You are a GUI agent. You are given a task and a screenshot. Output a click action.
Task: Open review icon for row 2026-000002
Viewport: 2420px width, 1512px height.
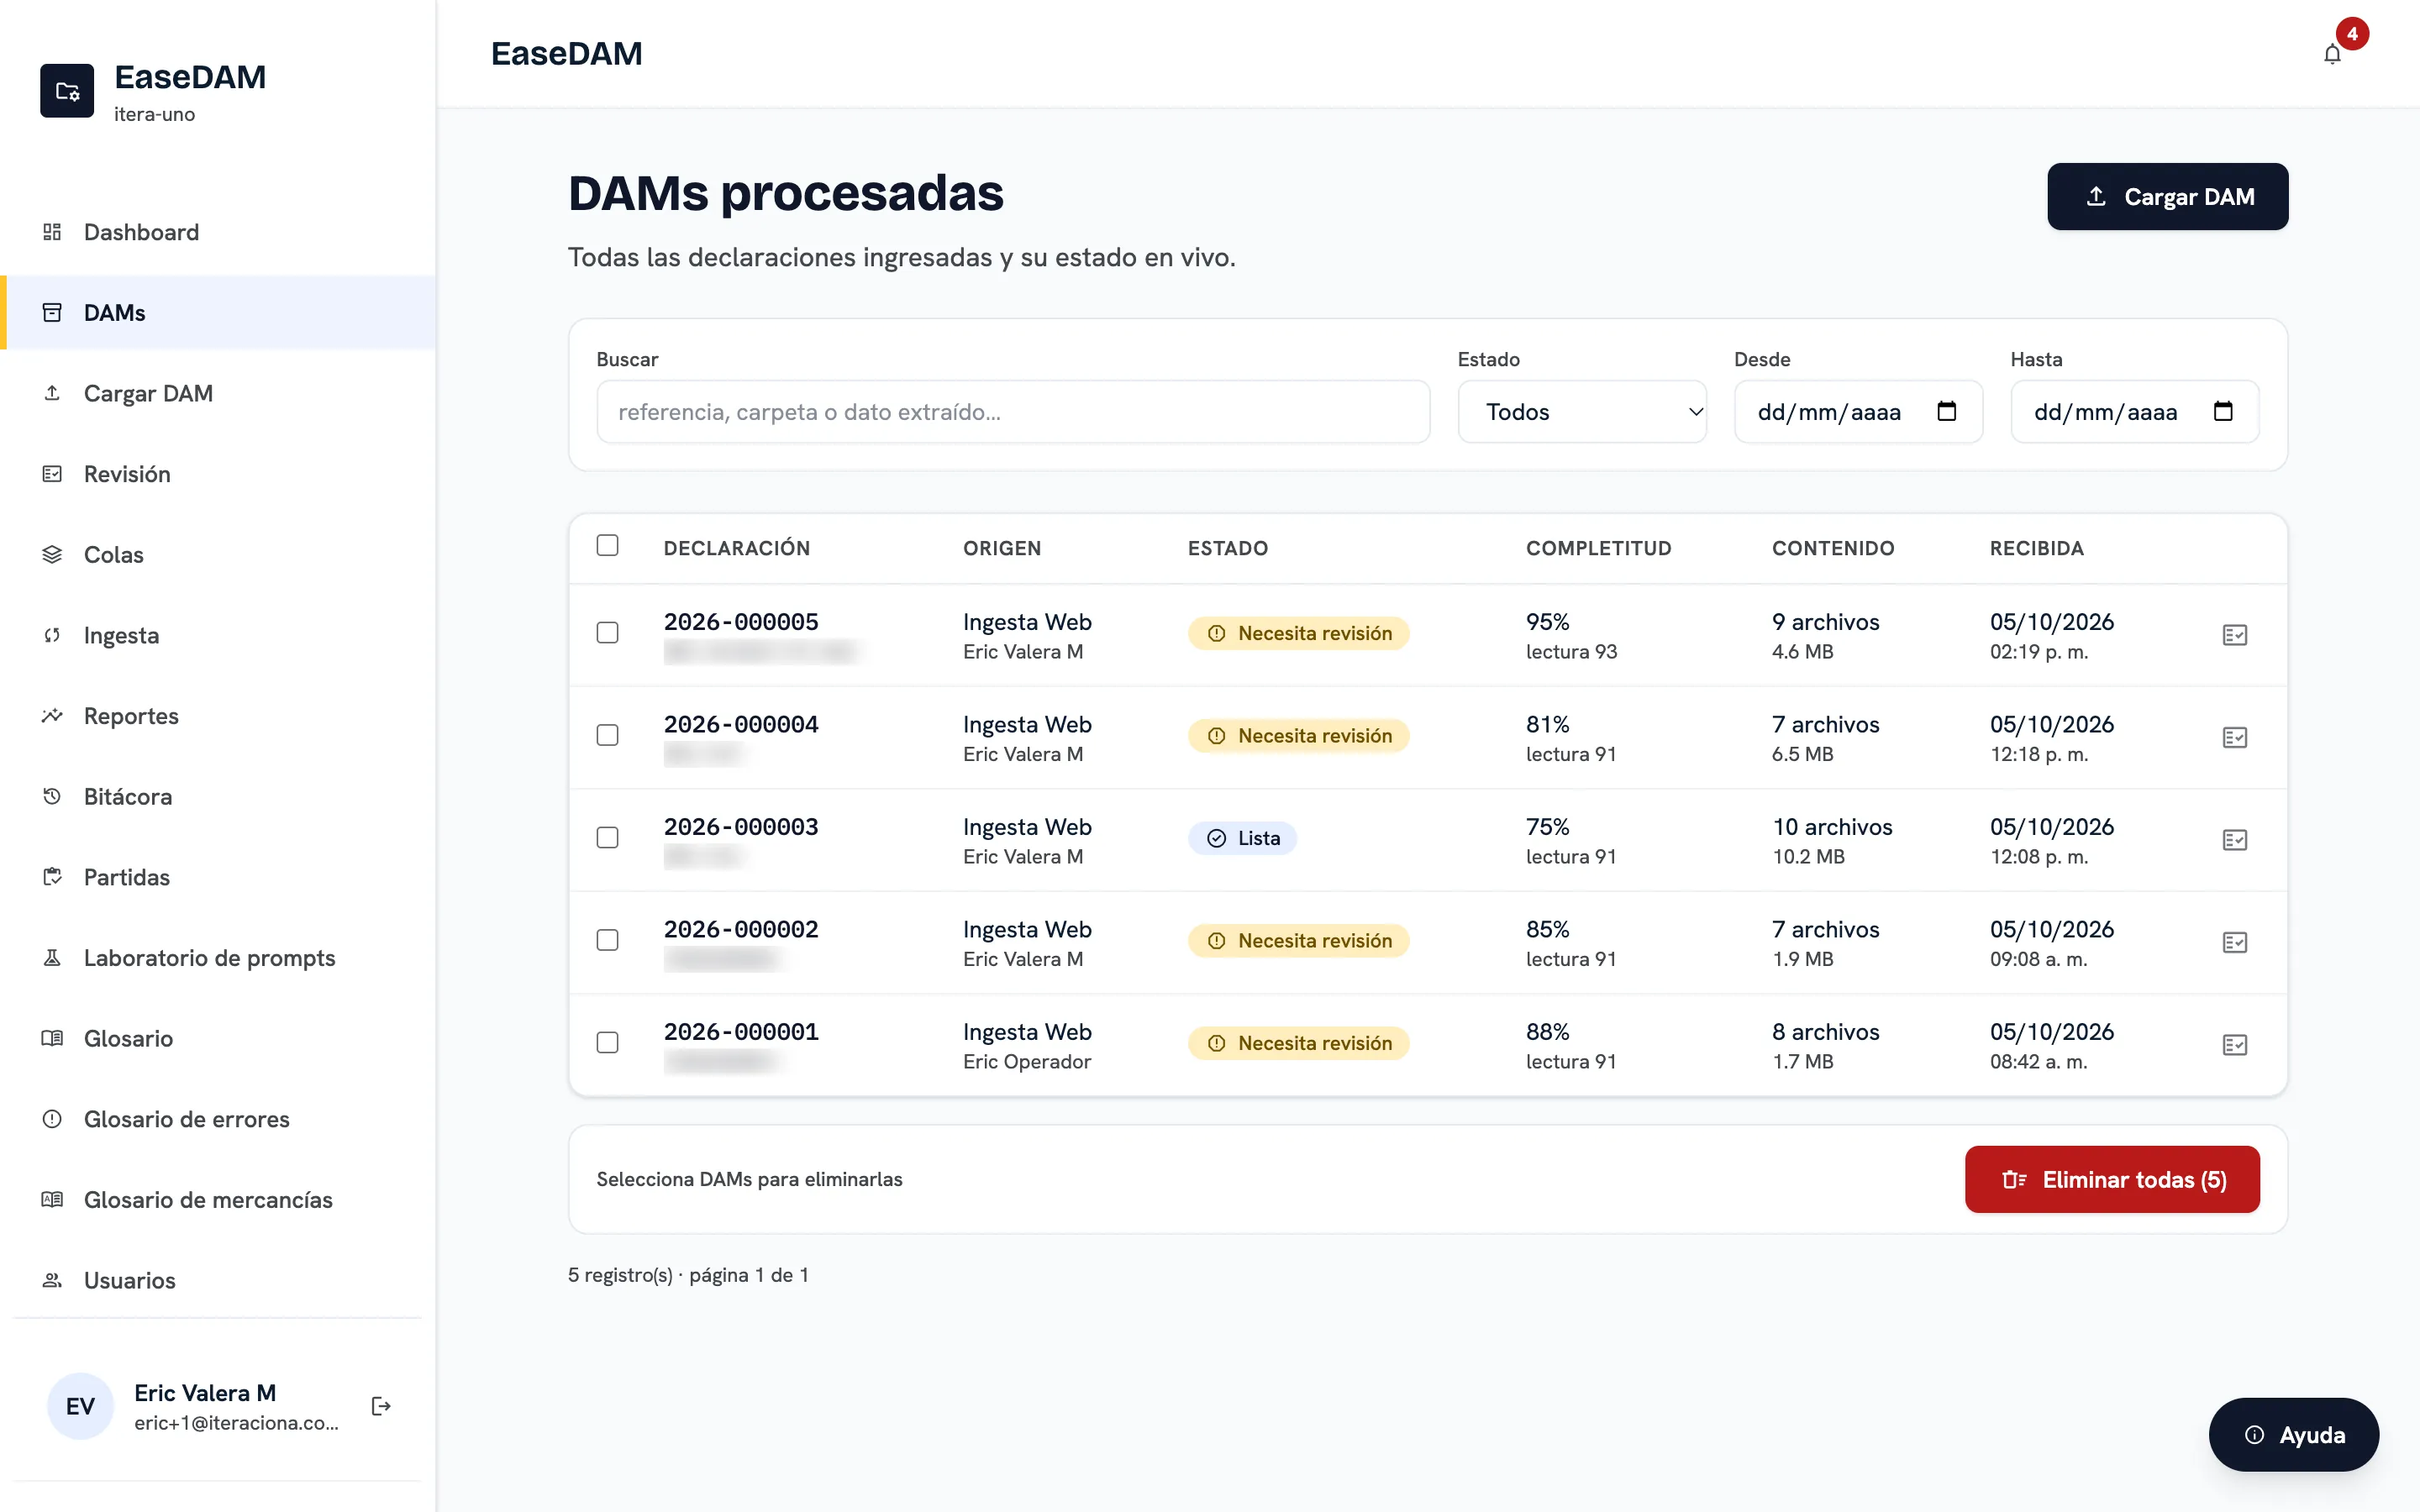pyautogui.click(x=2235, y=943)
